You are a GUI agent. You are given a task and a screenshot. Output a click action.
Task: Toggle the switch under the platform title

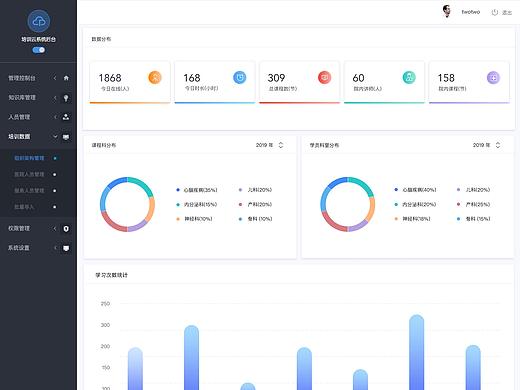[x=39, y=50]
